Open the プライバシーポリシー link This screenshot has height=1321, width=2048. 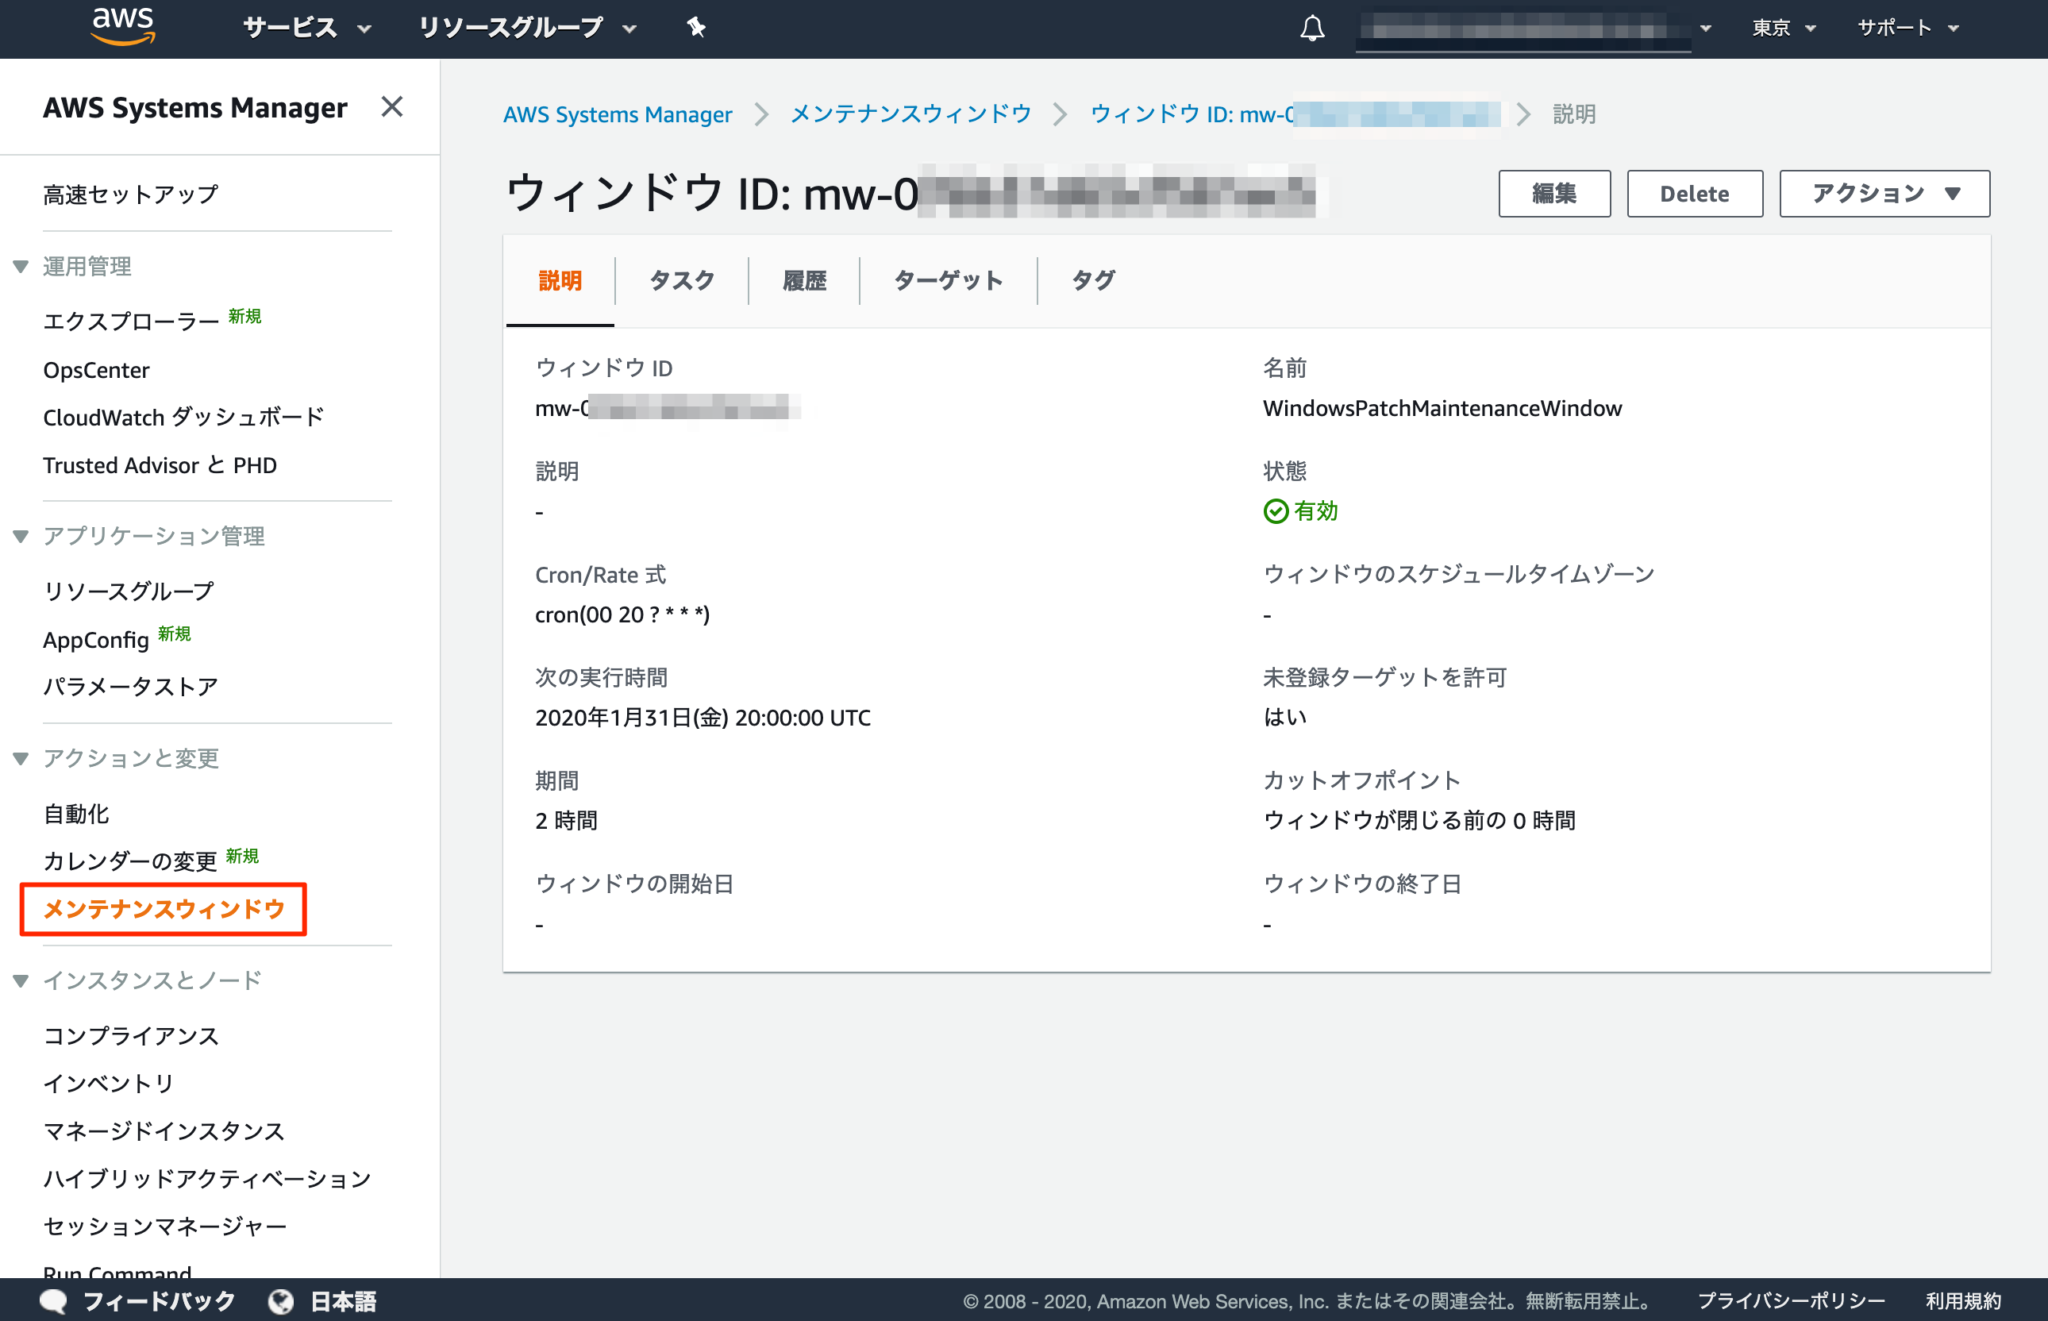1790,1301
